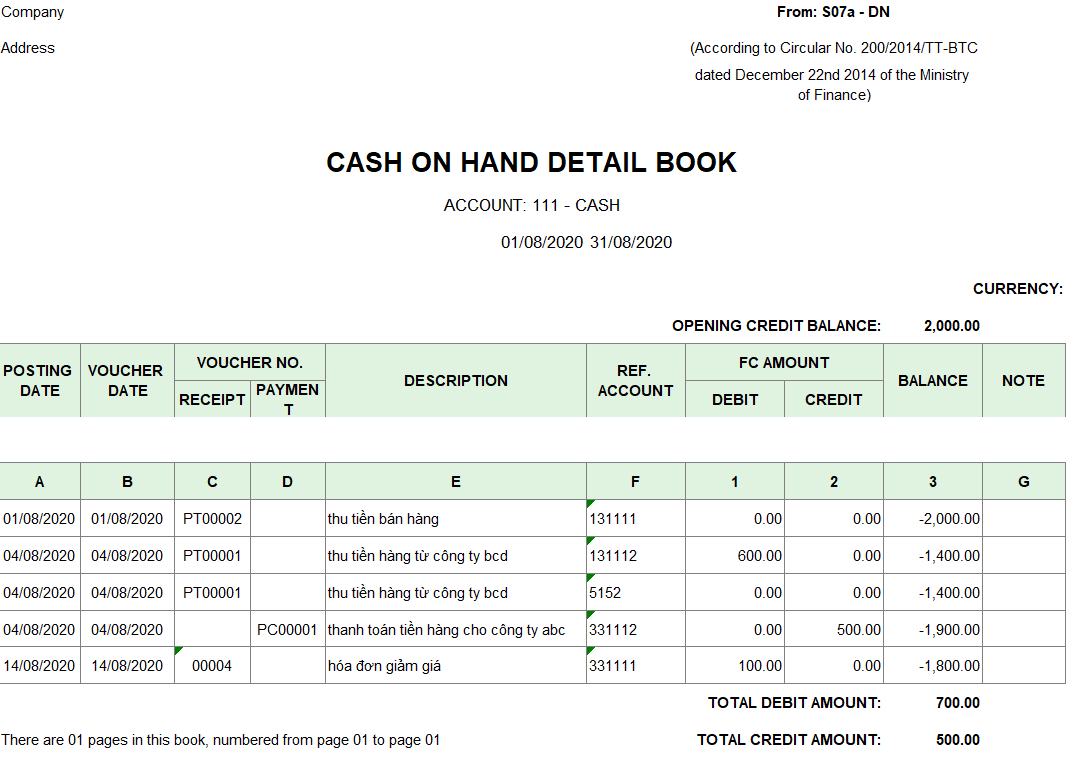This screenshot has height=759, width=1078.
Task: Click the 14/08/2020 posting date cell
Action: click(39, 666)
